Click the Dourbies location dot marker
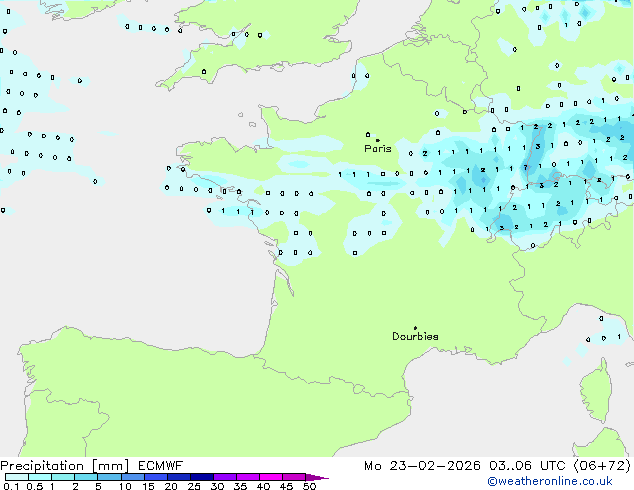Image resolution: width=634 pixels, height=490 pixels. pyautogui.click(x=415, y=328)
